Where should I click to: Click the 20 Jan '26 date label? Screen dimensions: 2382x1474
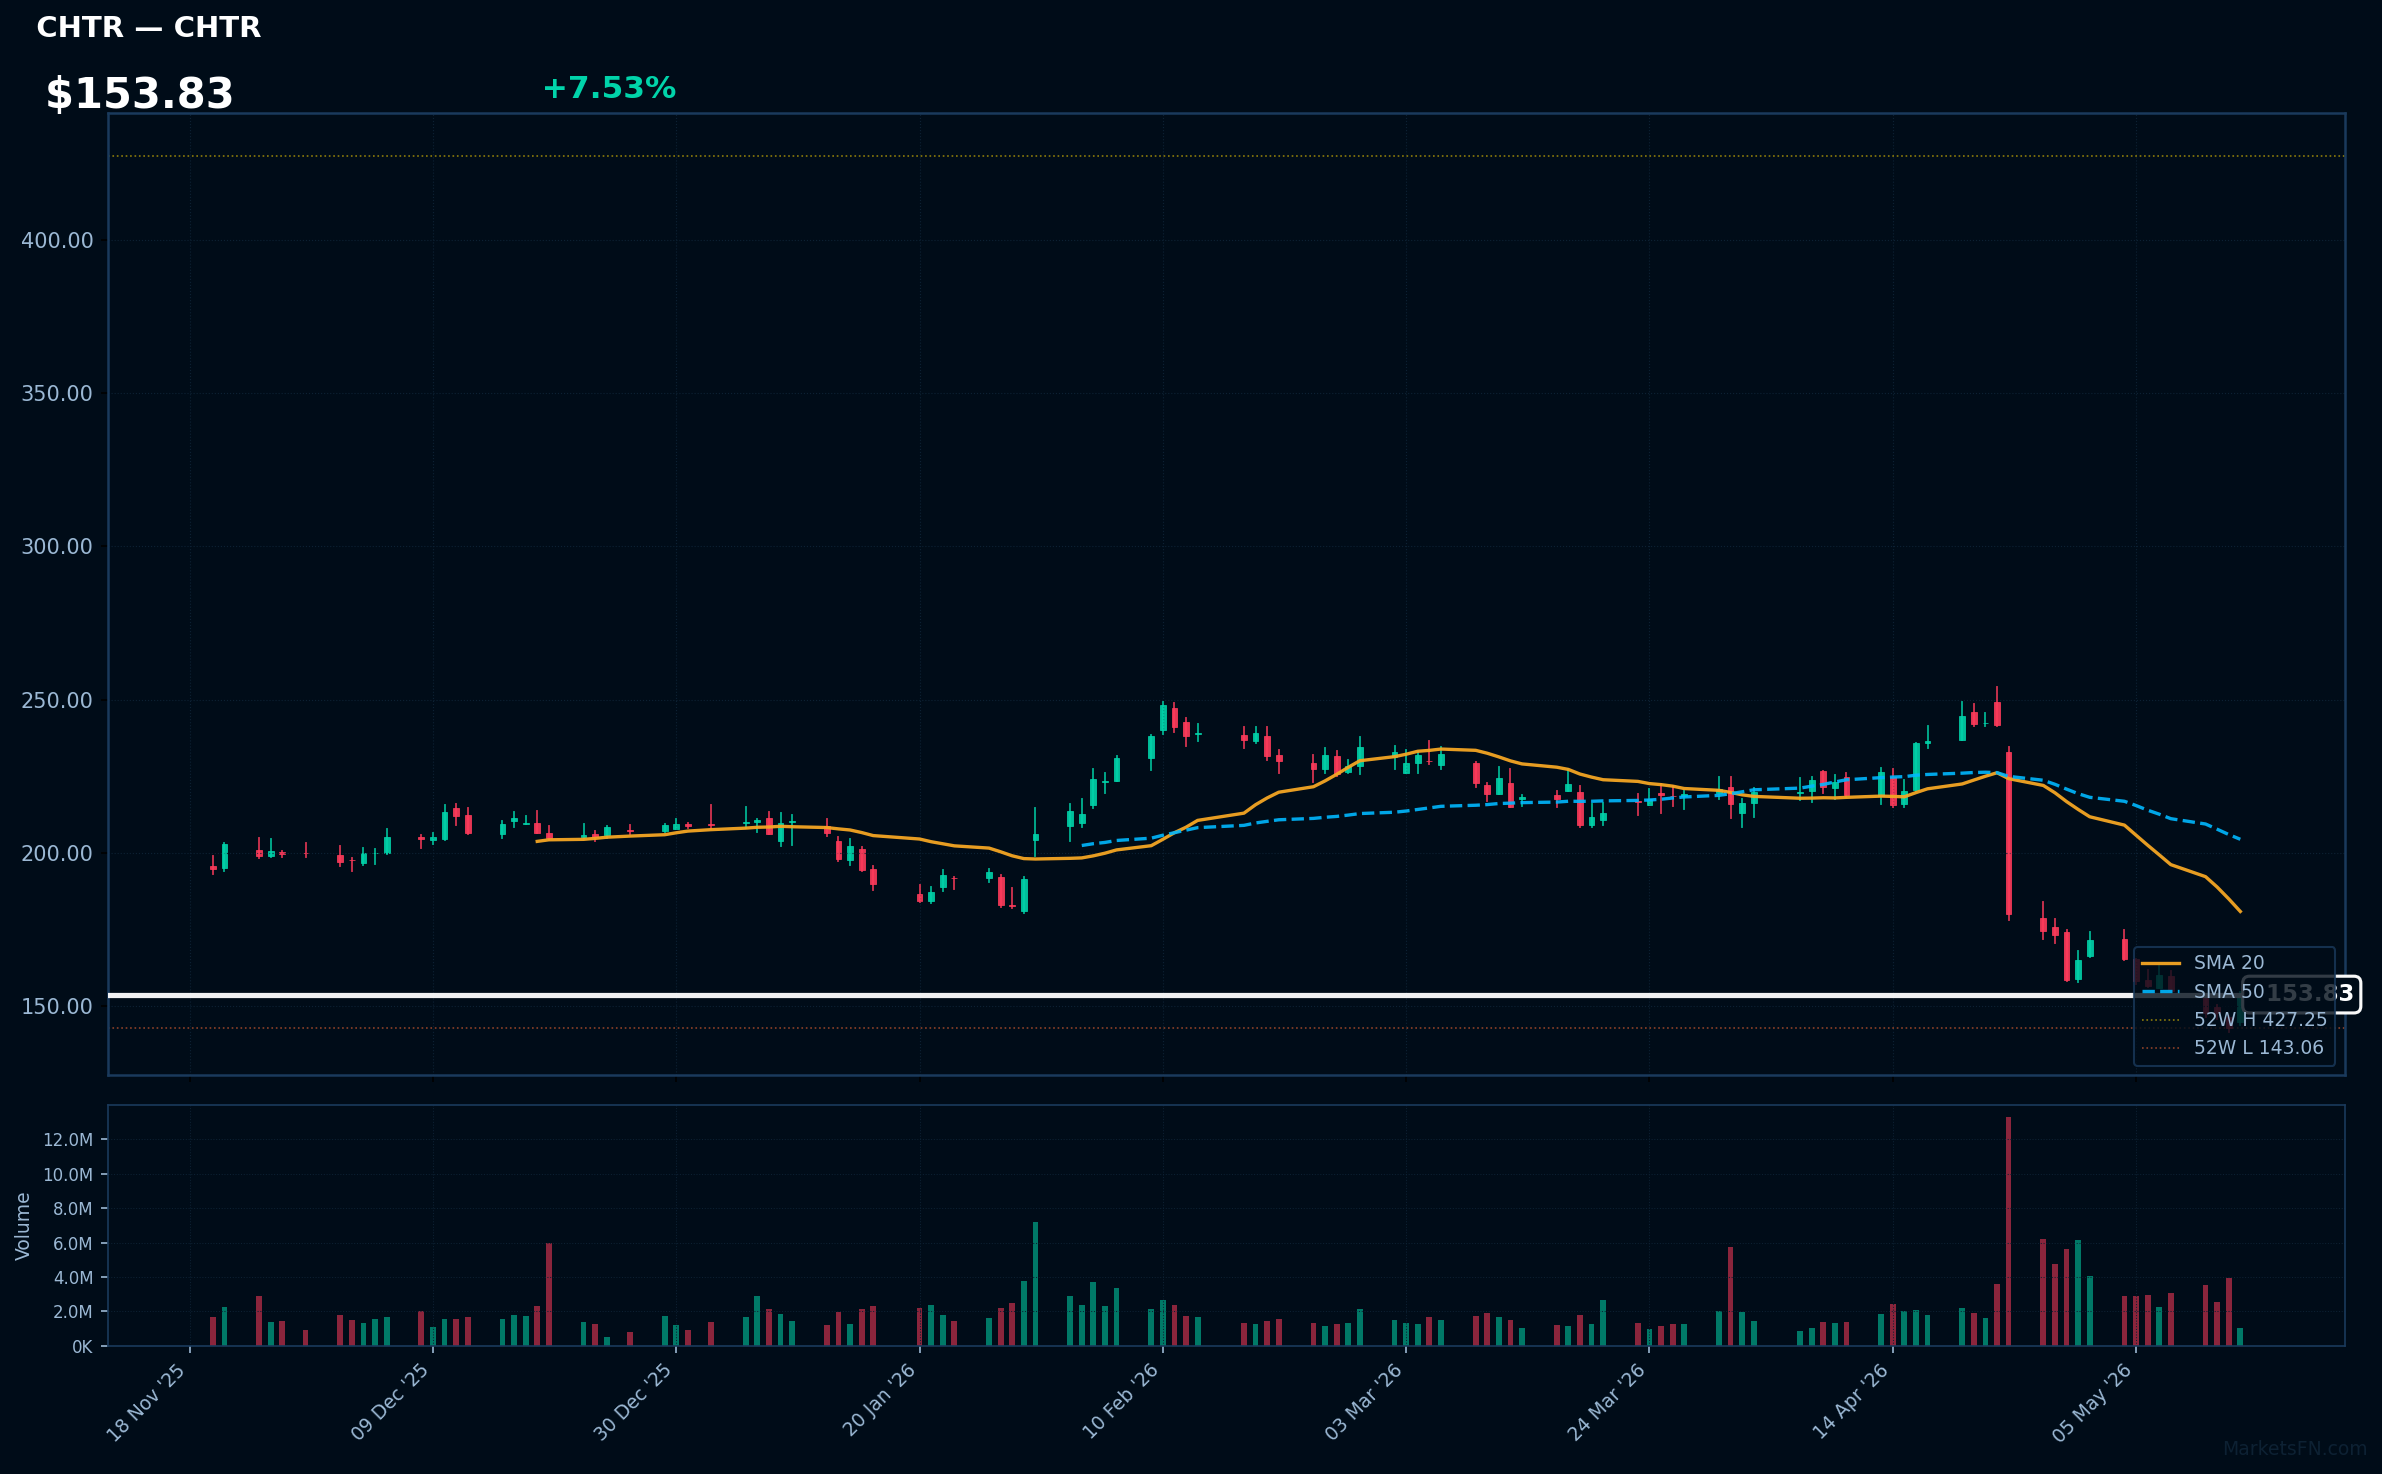(879, 1402)
